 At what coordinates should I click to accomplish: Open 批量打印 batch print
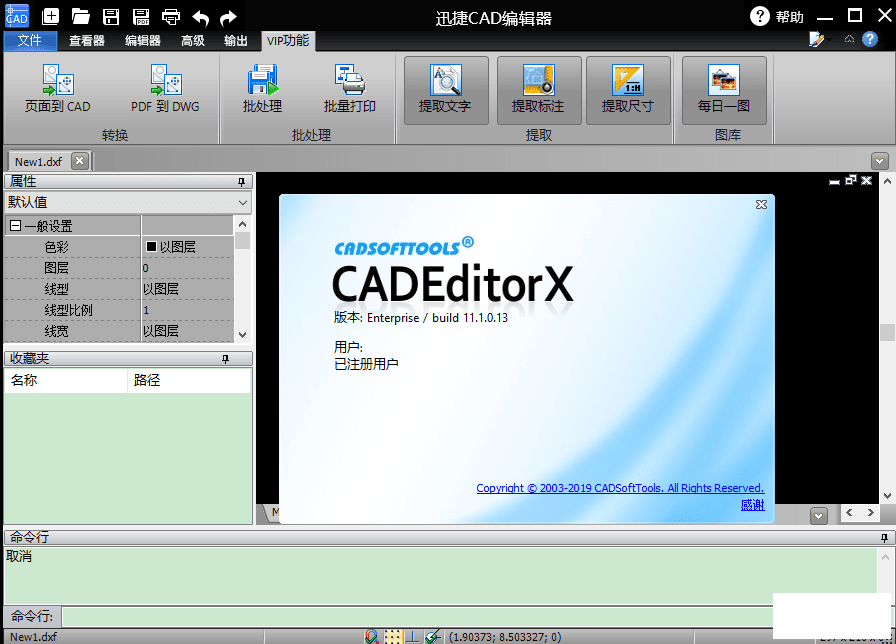coord(350,89)
